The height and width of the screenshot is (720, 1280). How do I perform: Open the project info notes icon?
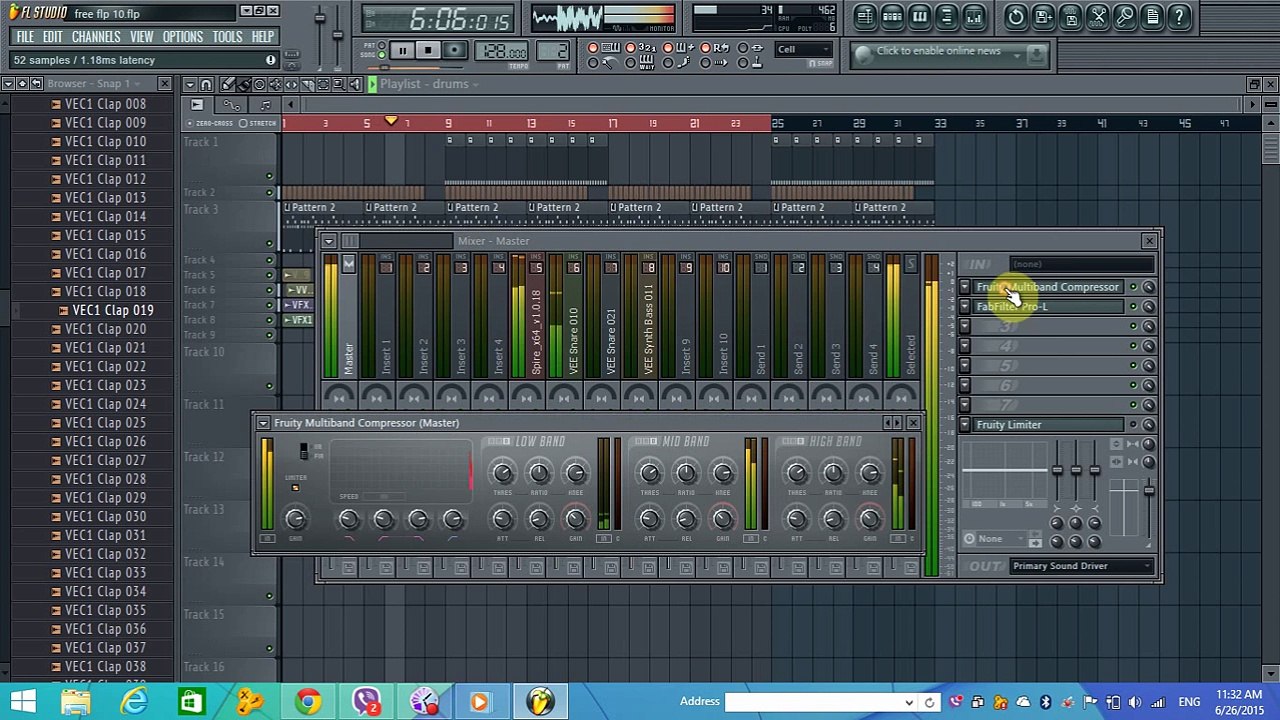coord(1152,16)
